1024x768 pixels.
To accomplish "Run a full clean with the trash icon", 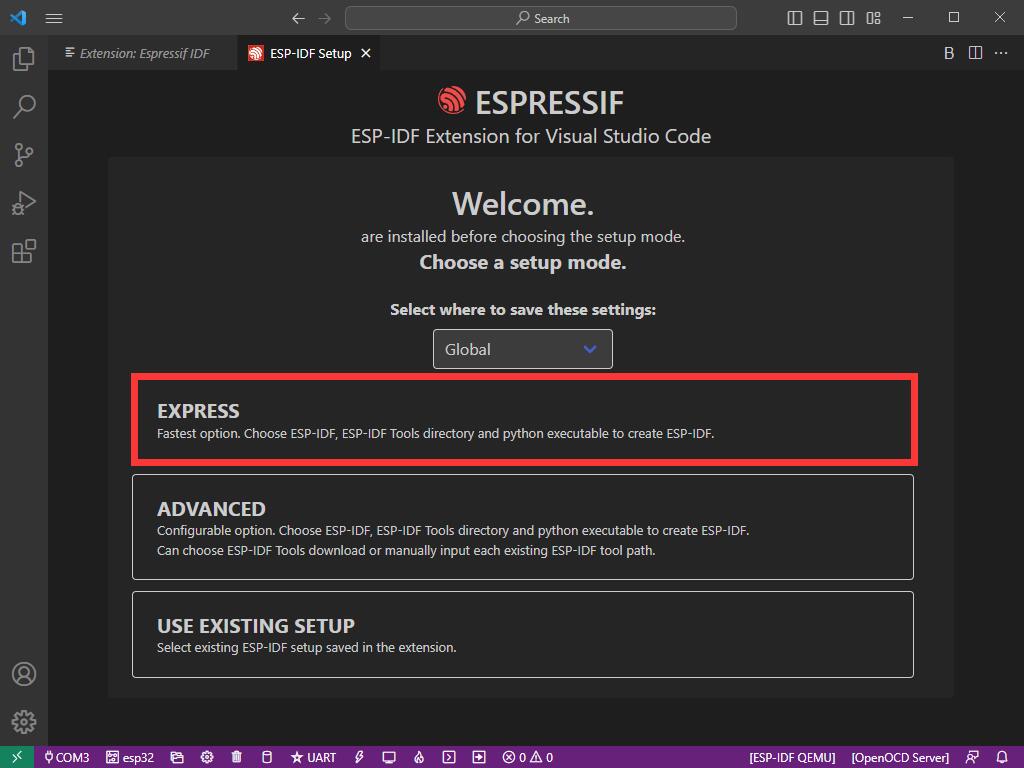I will coord(236,757).
